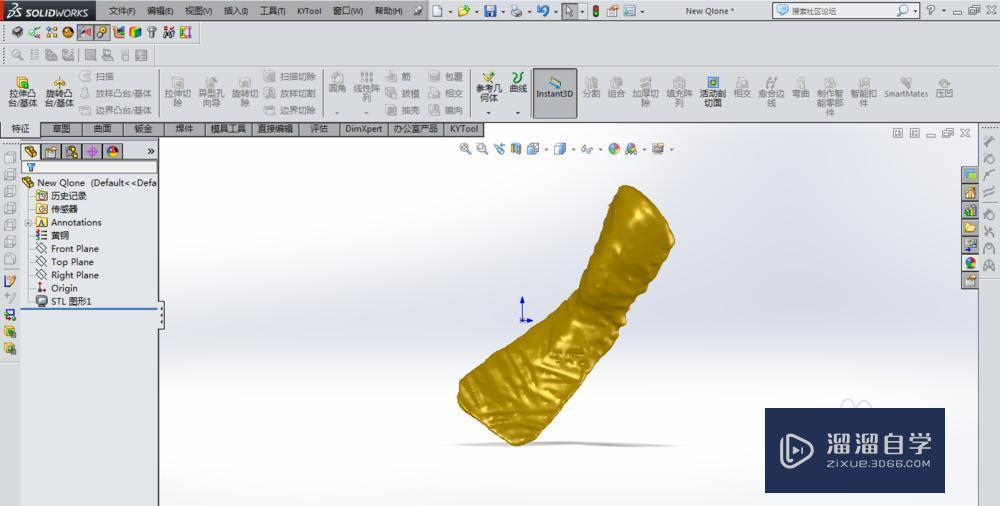
Task: Open the New document dropdown arrow
Action: [x=450, y=11]
